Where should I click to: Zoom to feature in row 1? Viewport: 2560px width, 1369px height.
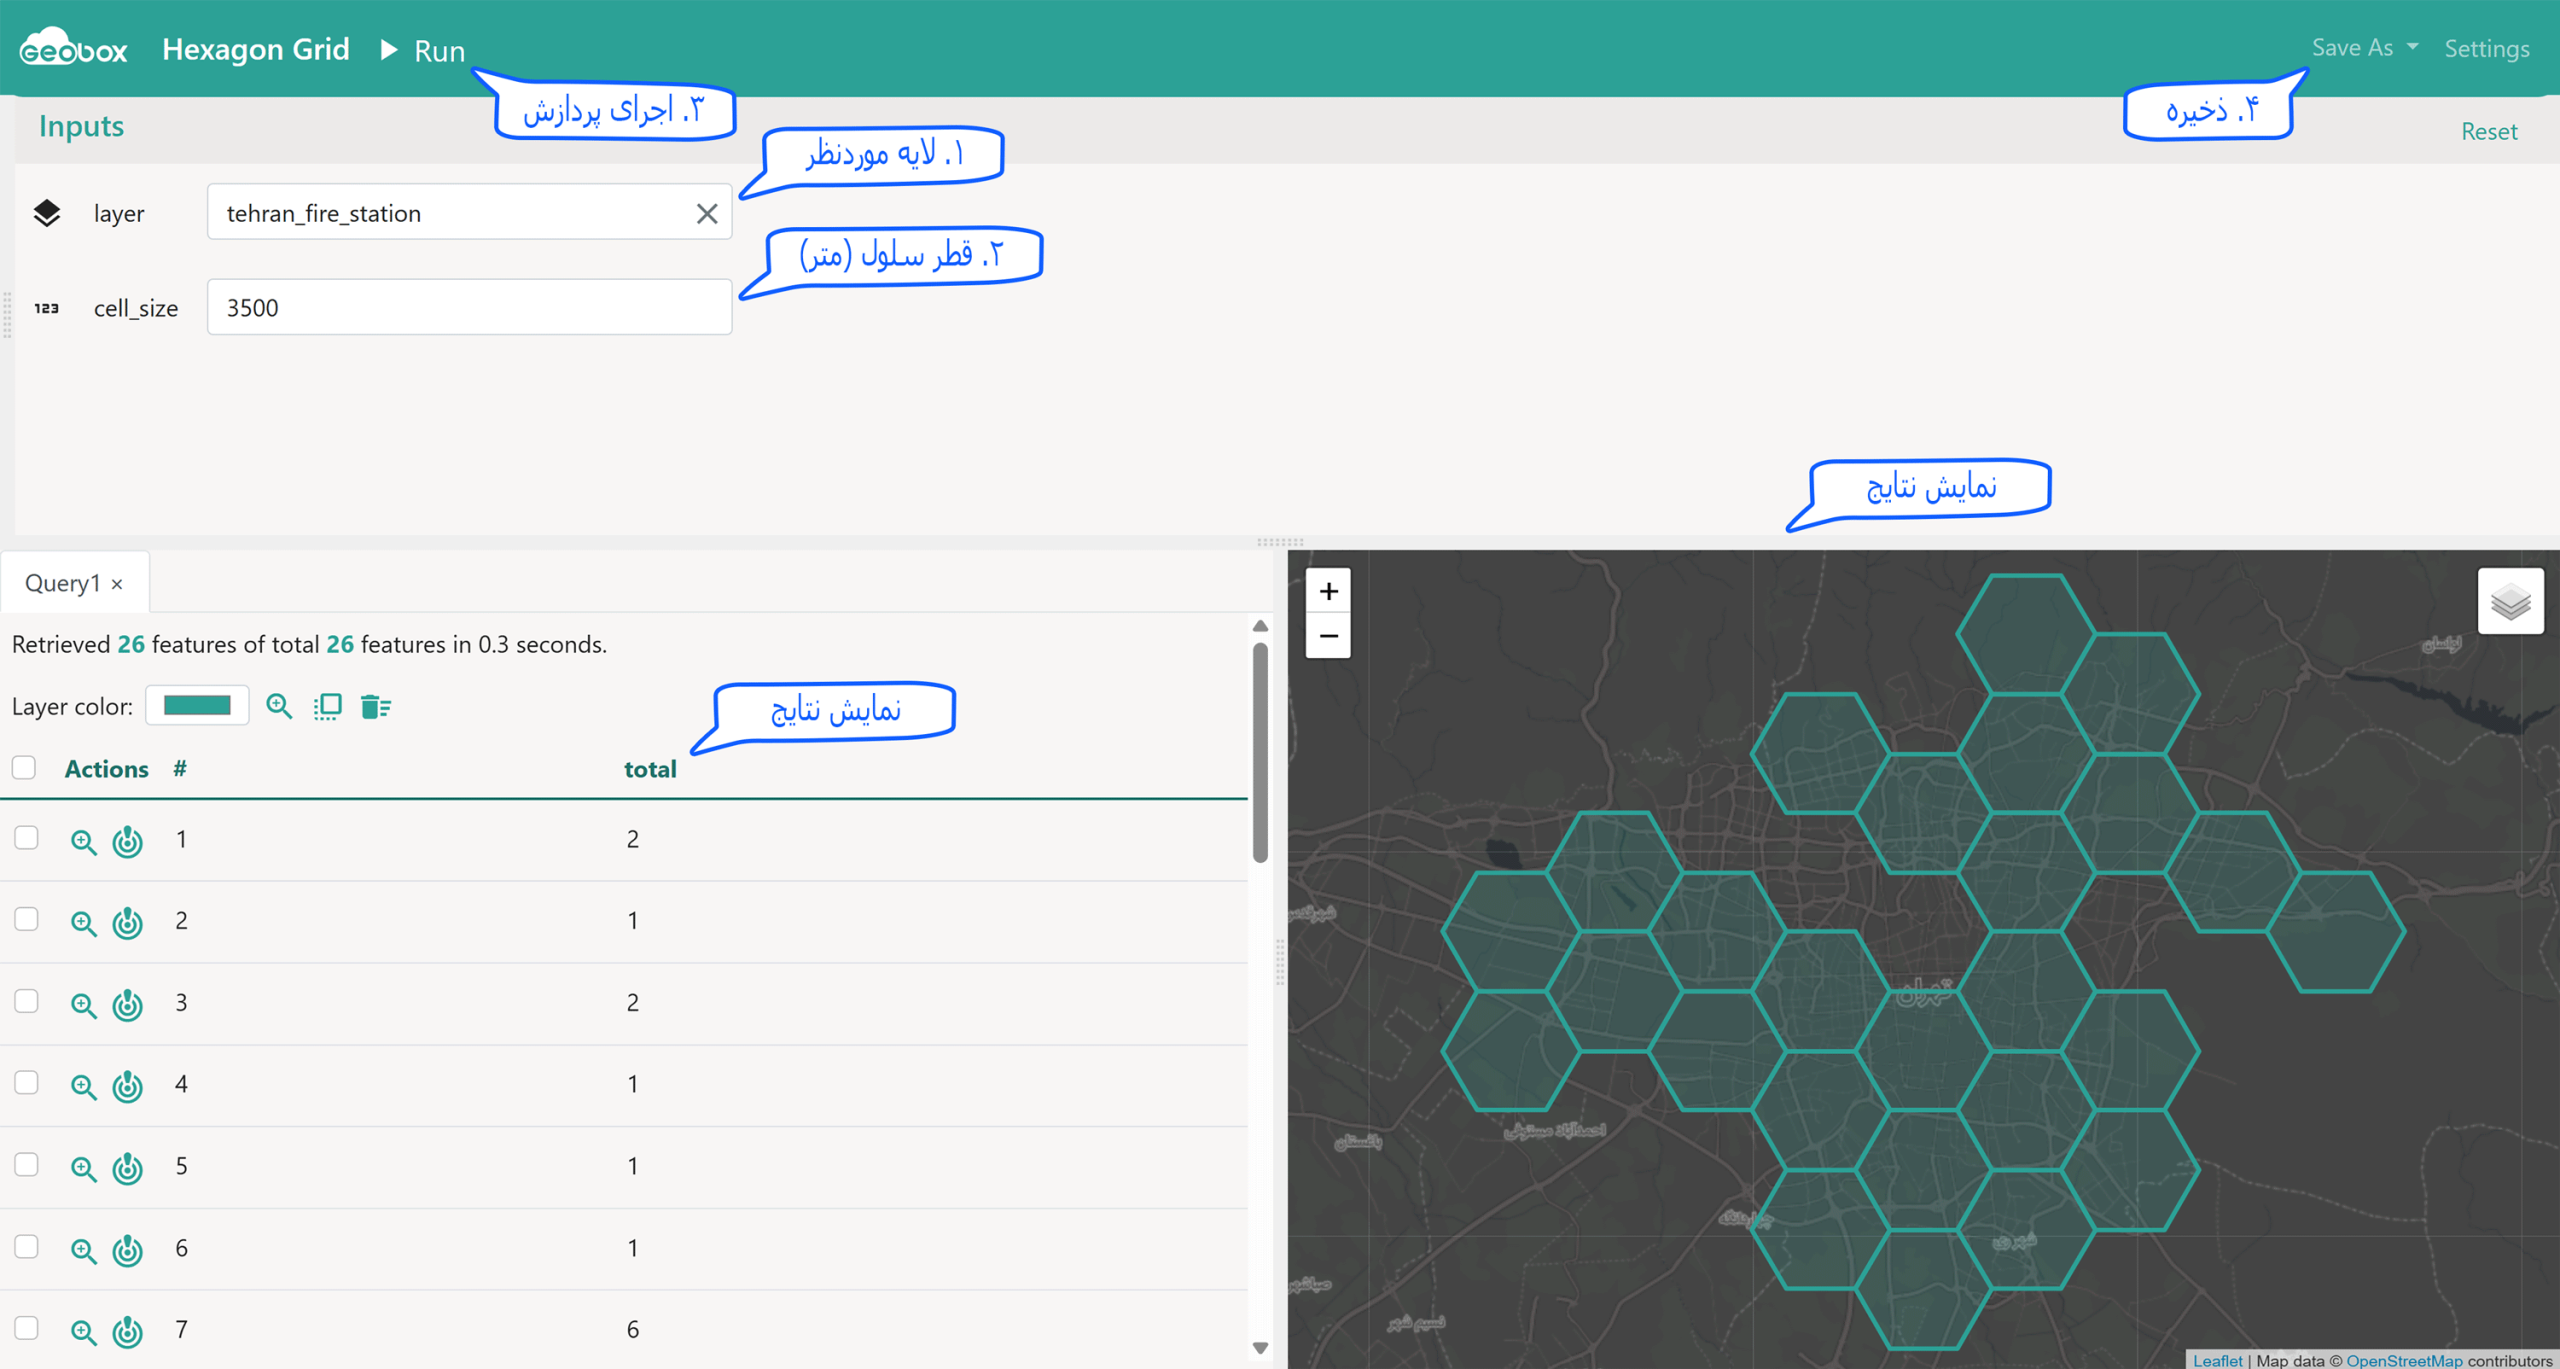(x=83, y=841)
